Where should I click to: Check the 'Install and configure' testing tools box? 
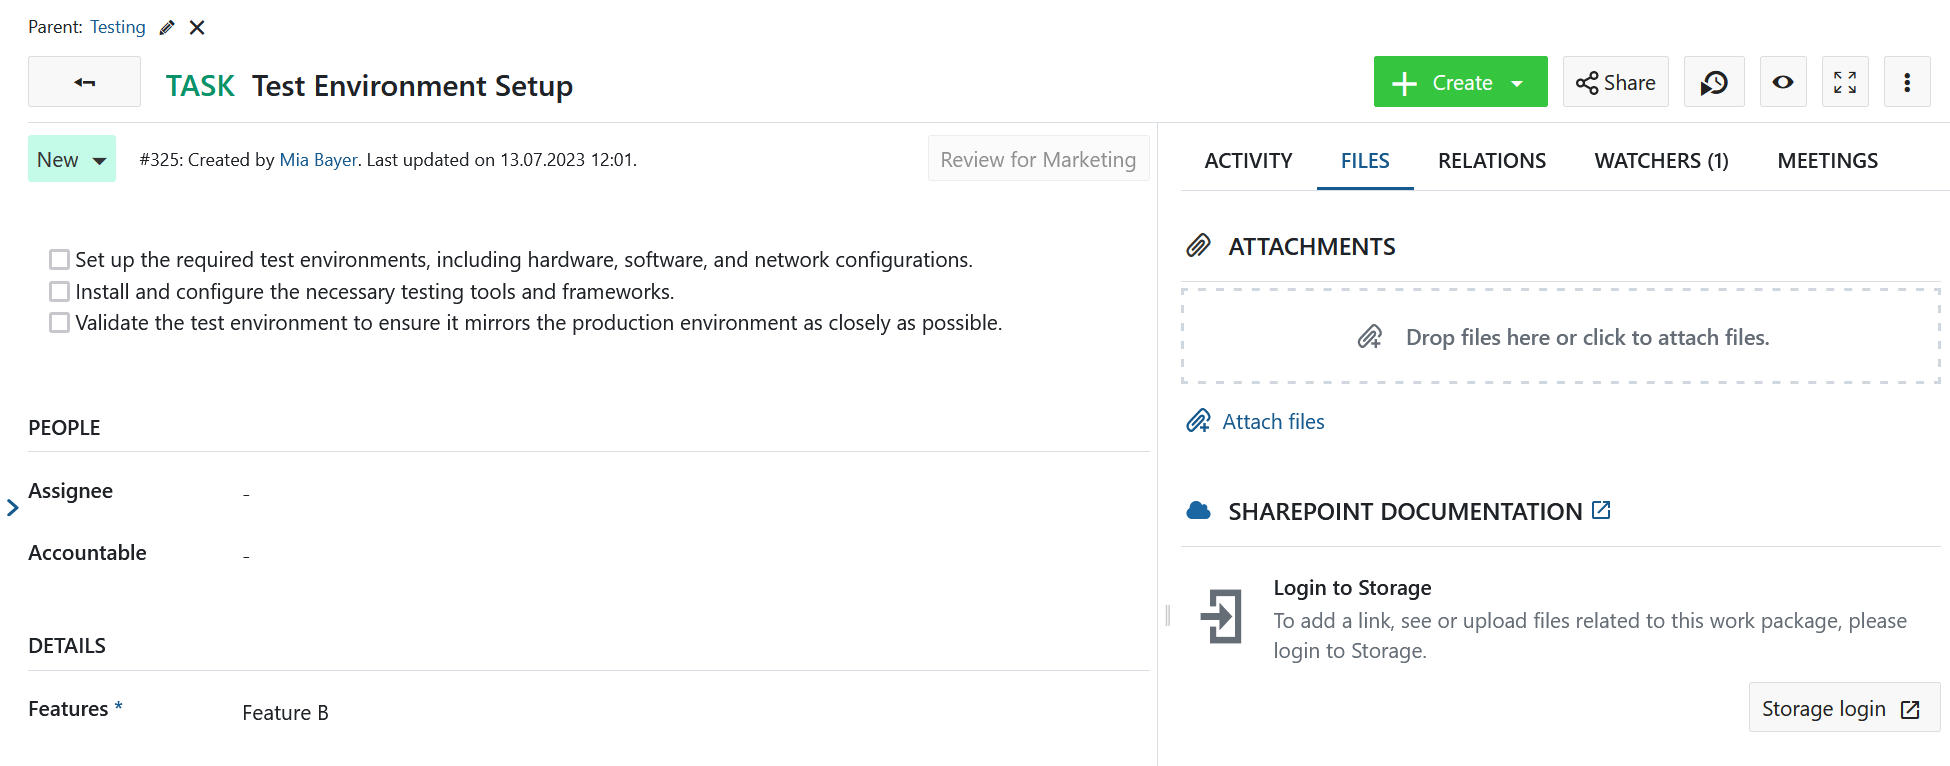(x=60, y=292)
